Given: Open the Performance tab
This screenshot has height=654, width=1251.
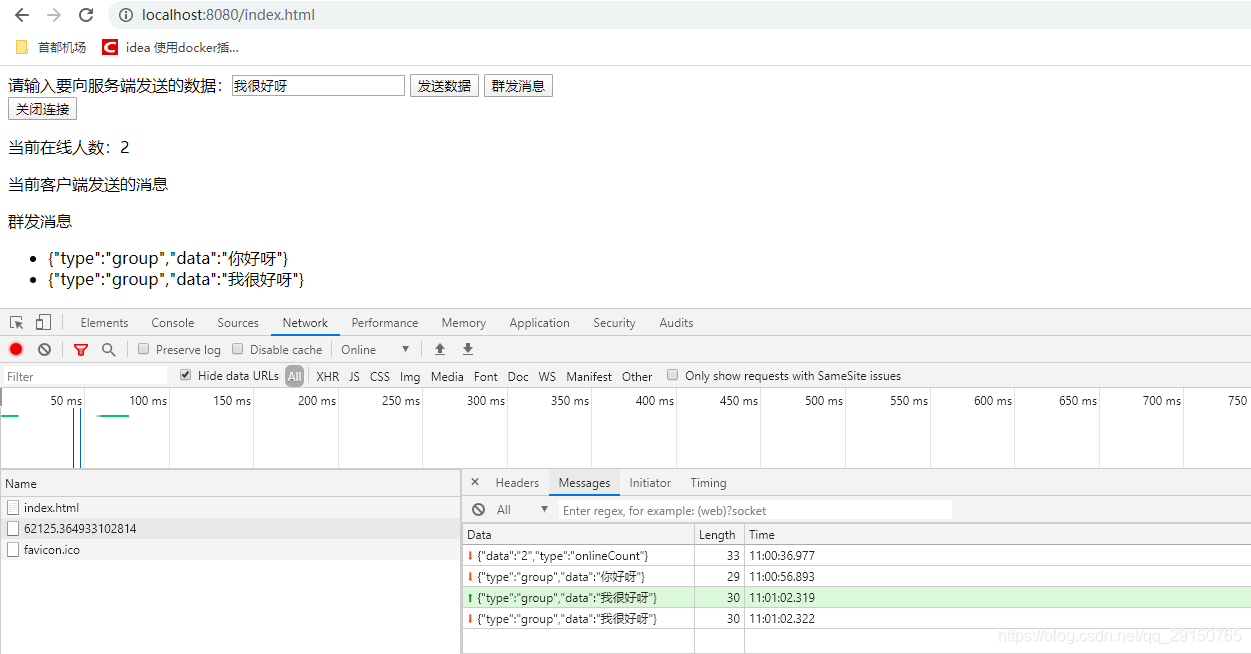Looking at the screenshot, I should tap(385, 323).
